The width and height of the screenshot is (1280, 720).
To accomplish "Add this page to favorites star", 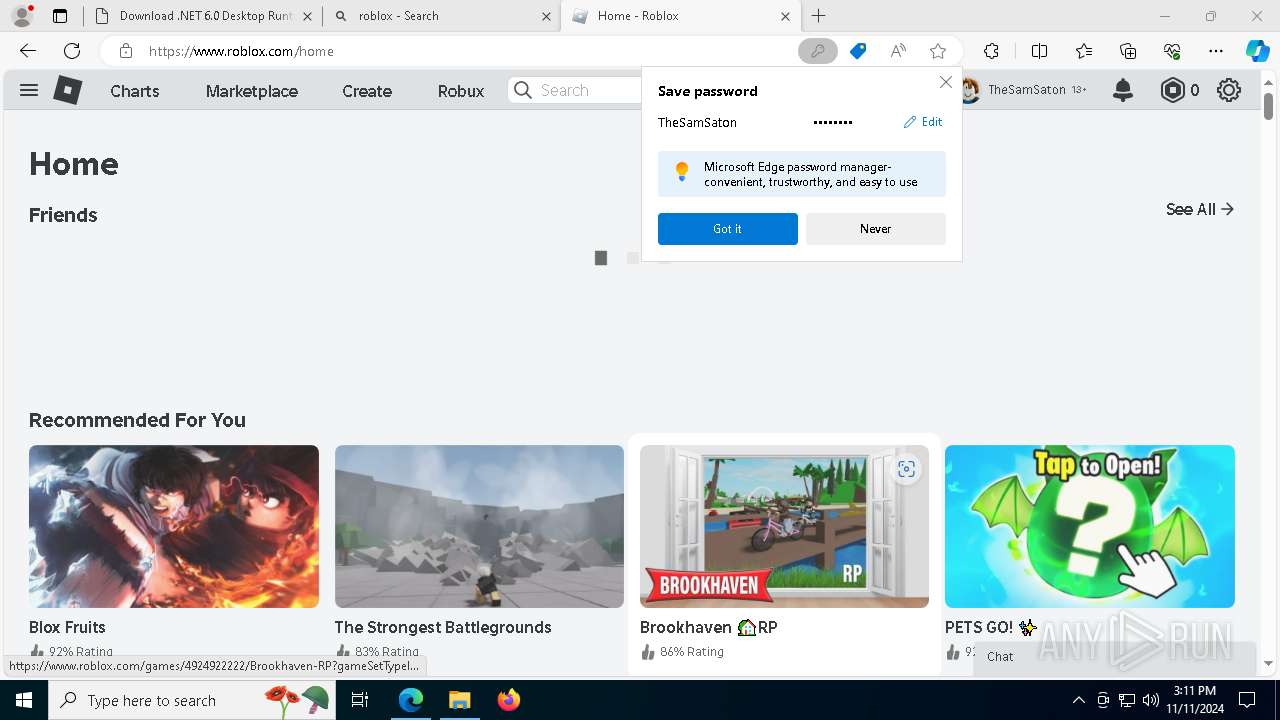I will (x=938, y=51).
